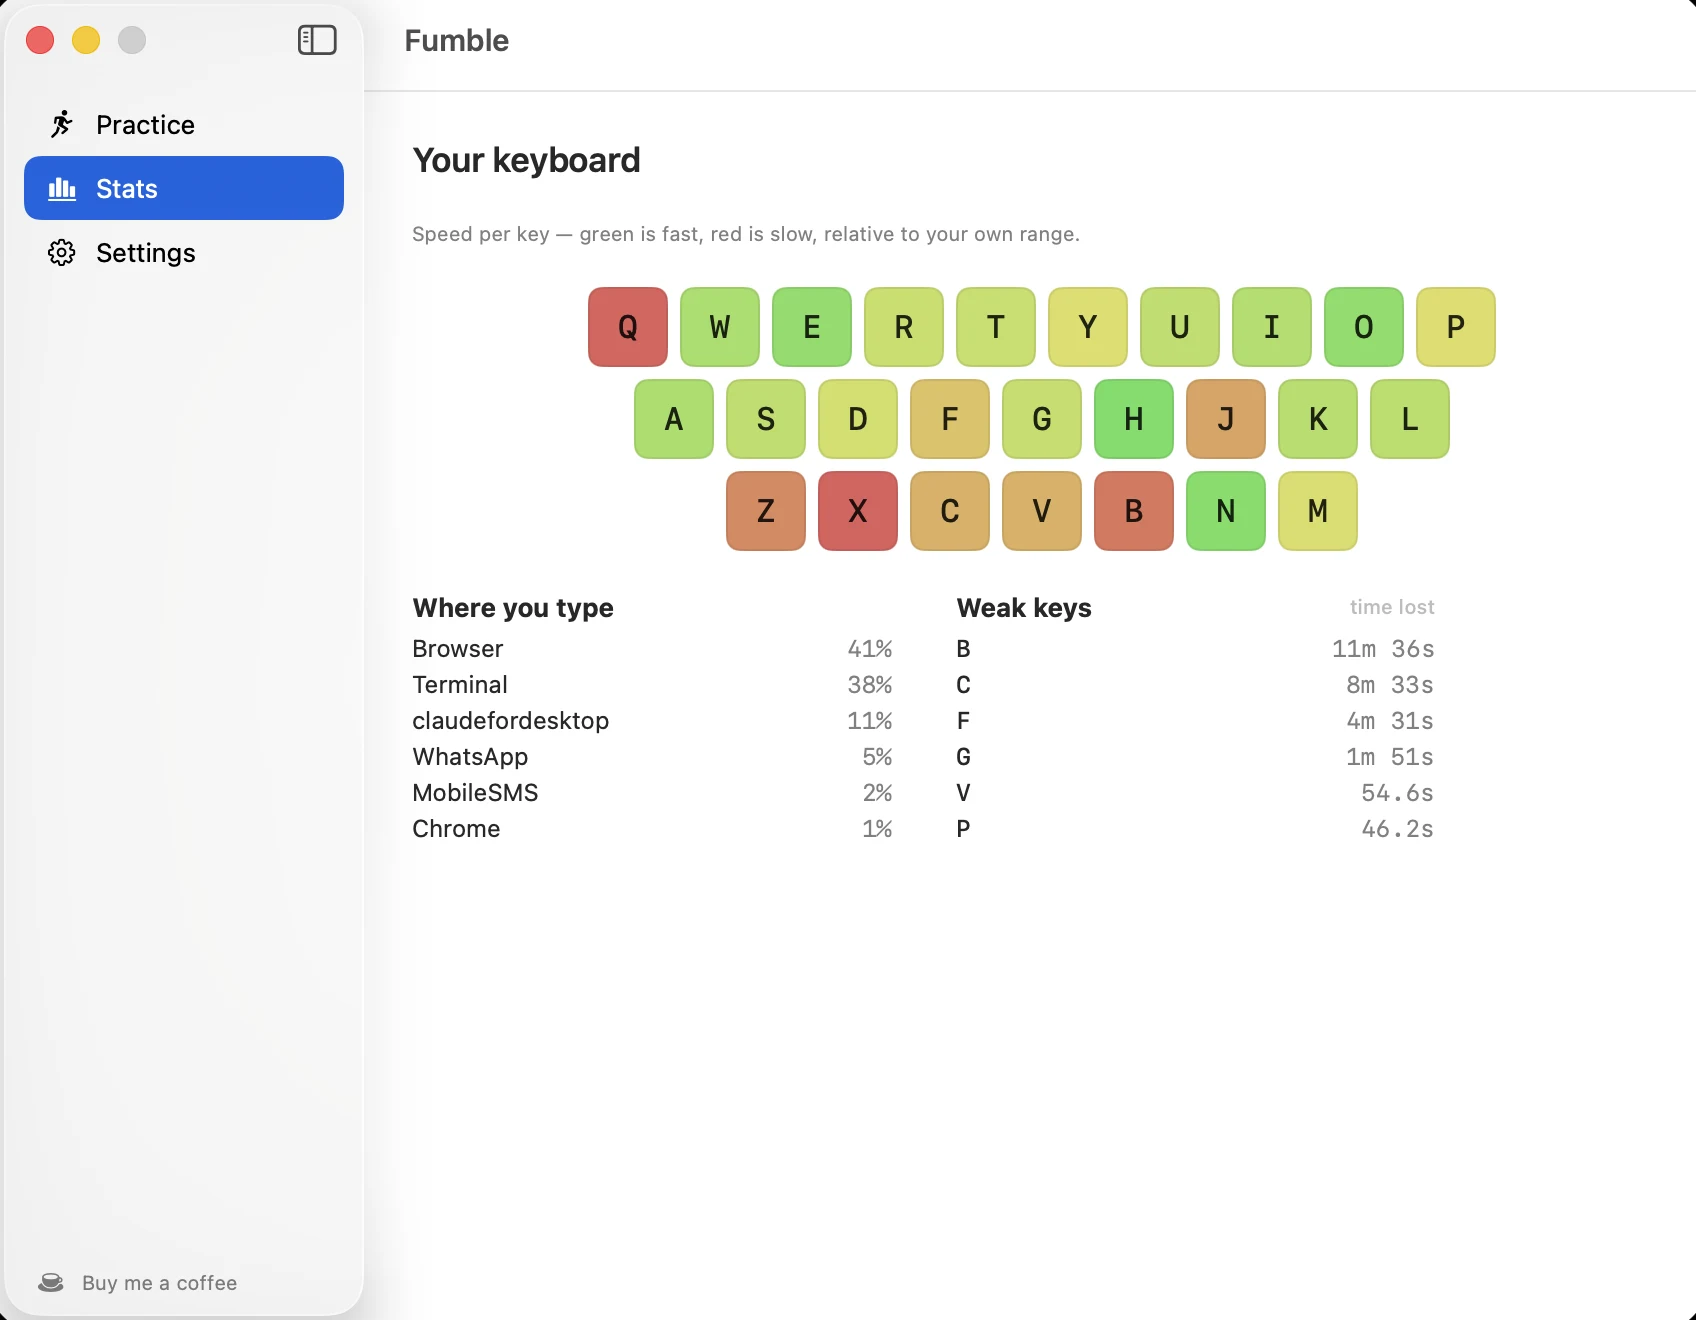Click the coffee cup icon
The width and height of the screenshot is (1696, 1320).
click(51, 1282)
